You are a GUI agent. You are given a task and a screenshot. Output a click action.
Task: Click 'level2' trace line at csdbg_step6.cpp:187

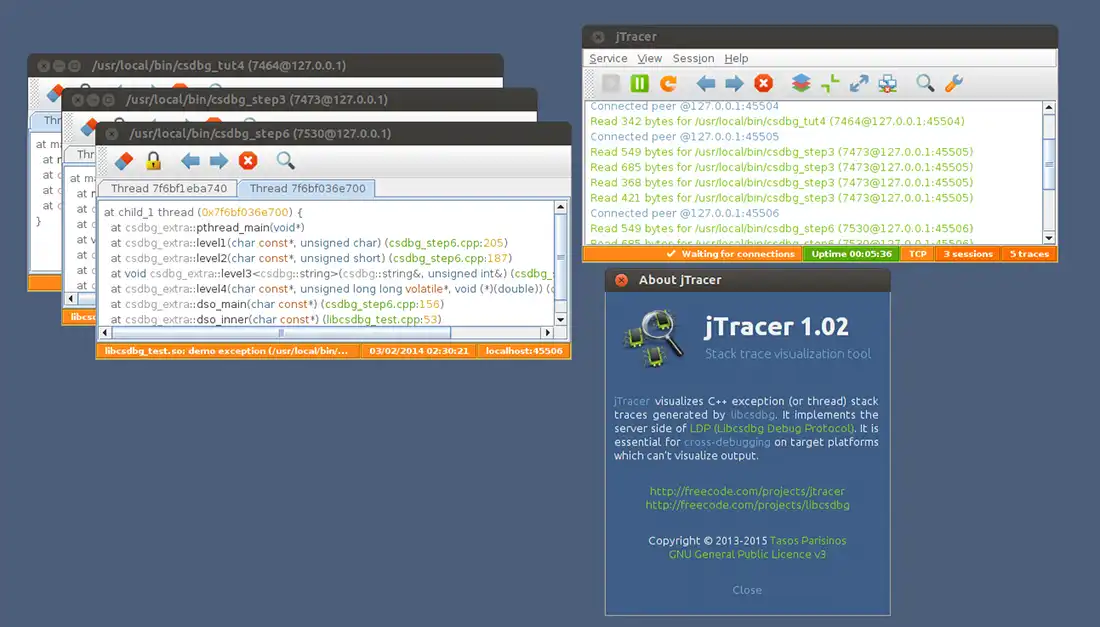(311, 258)
